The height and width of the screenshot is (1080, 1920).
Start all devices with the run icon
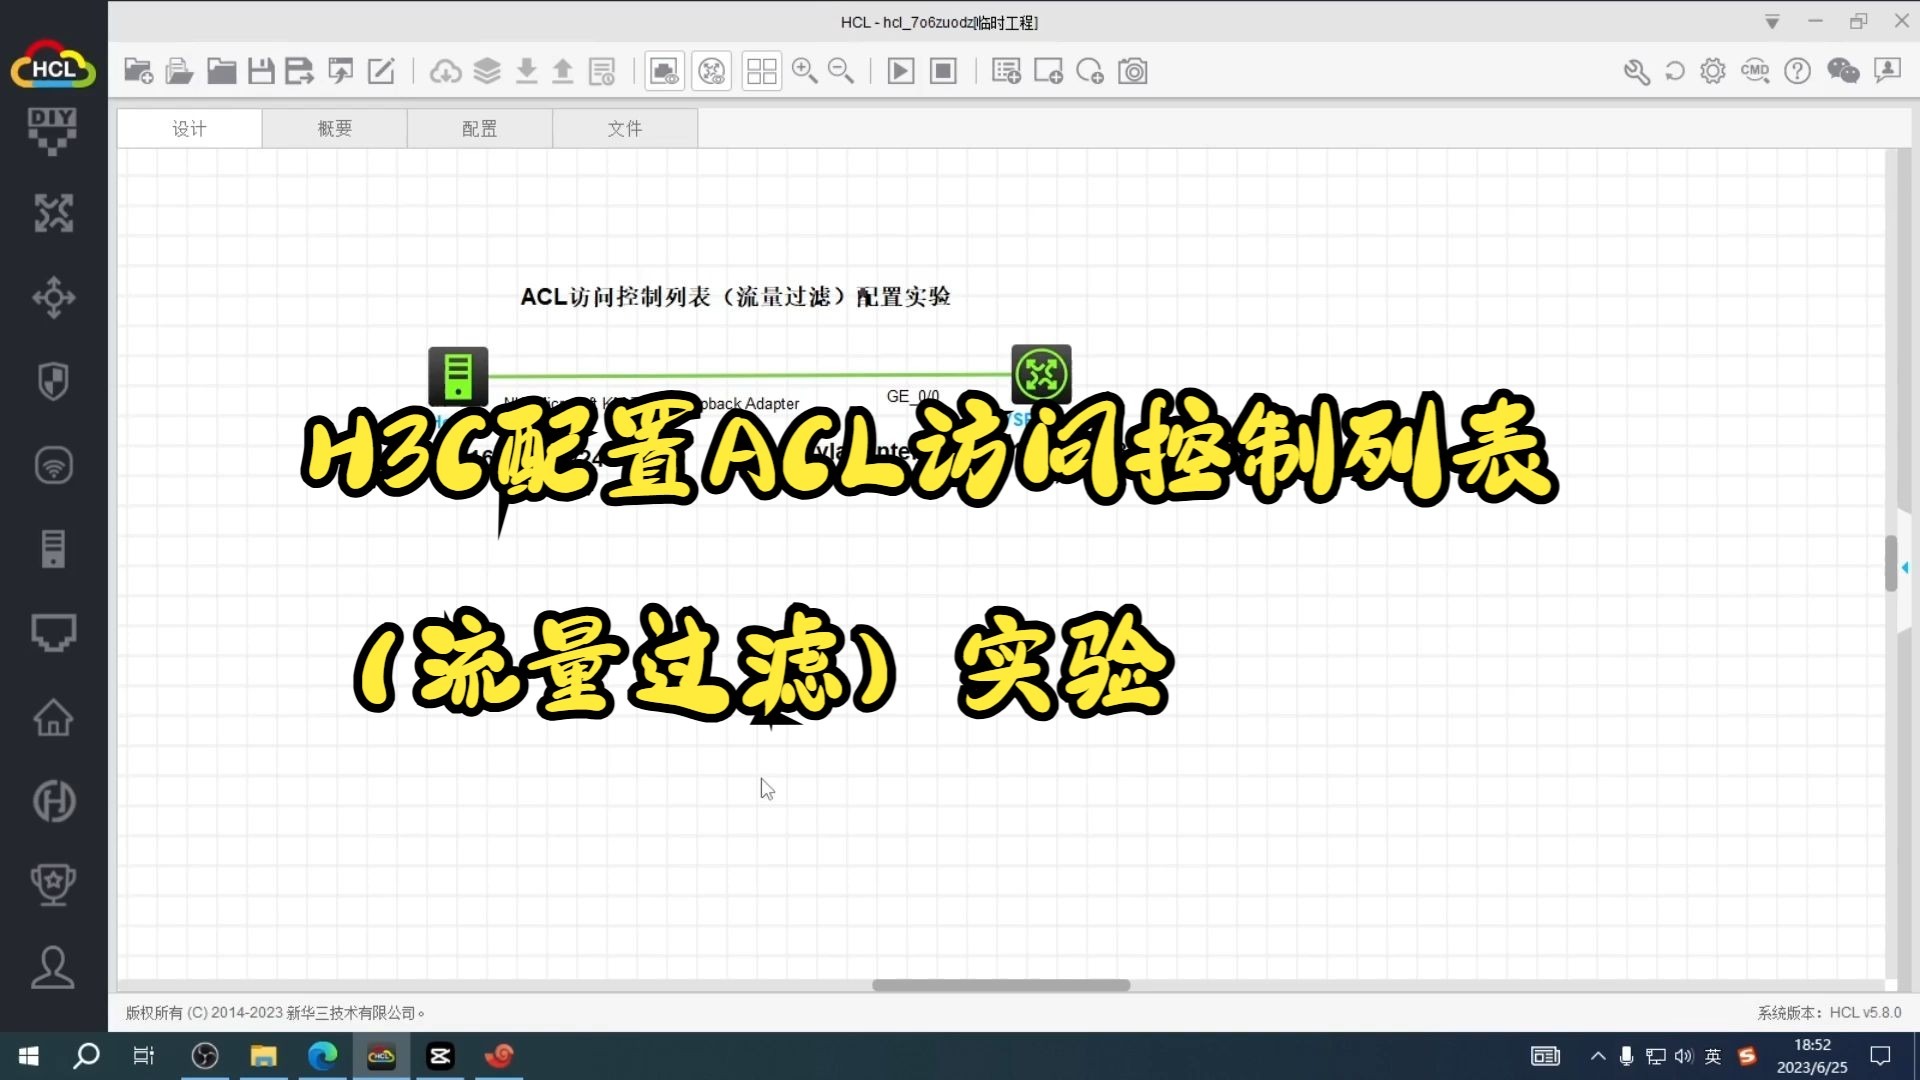click(901, 70)
